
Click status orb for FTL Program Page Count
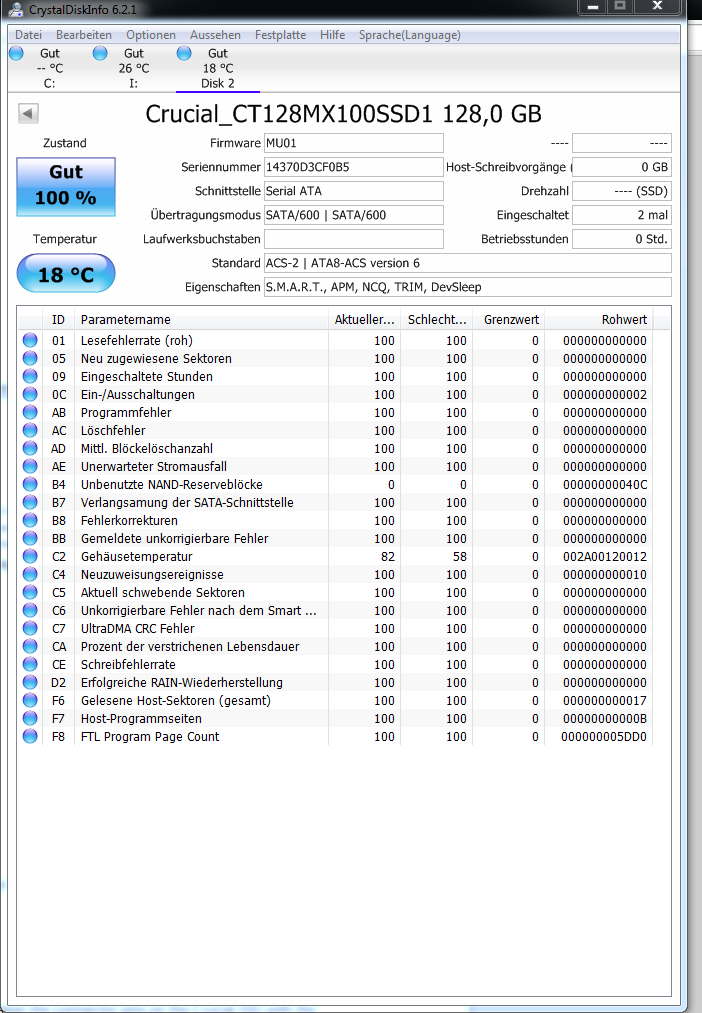point(30,736)
